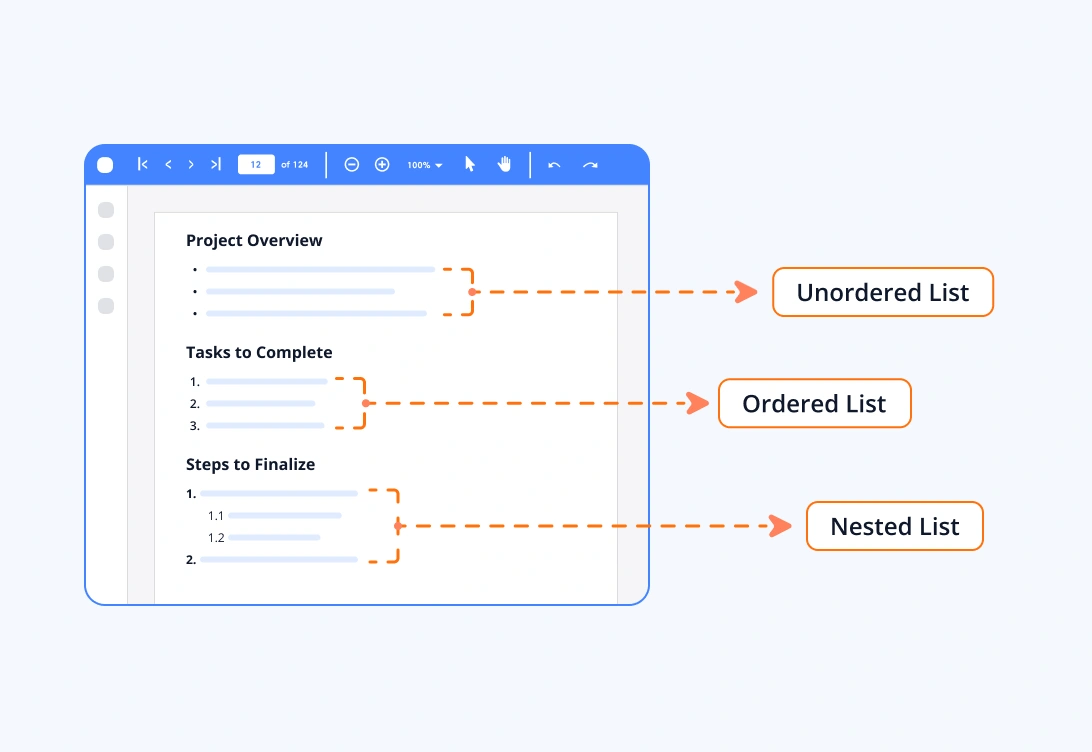
Task: Click the Nested List callout label
Action: click(x=894, y=526)
